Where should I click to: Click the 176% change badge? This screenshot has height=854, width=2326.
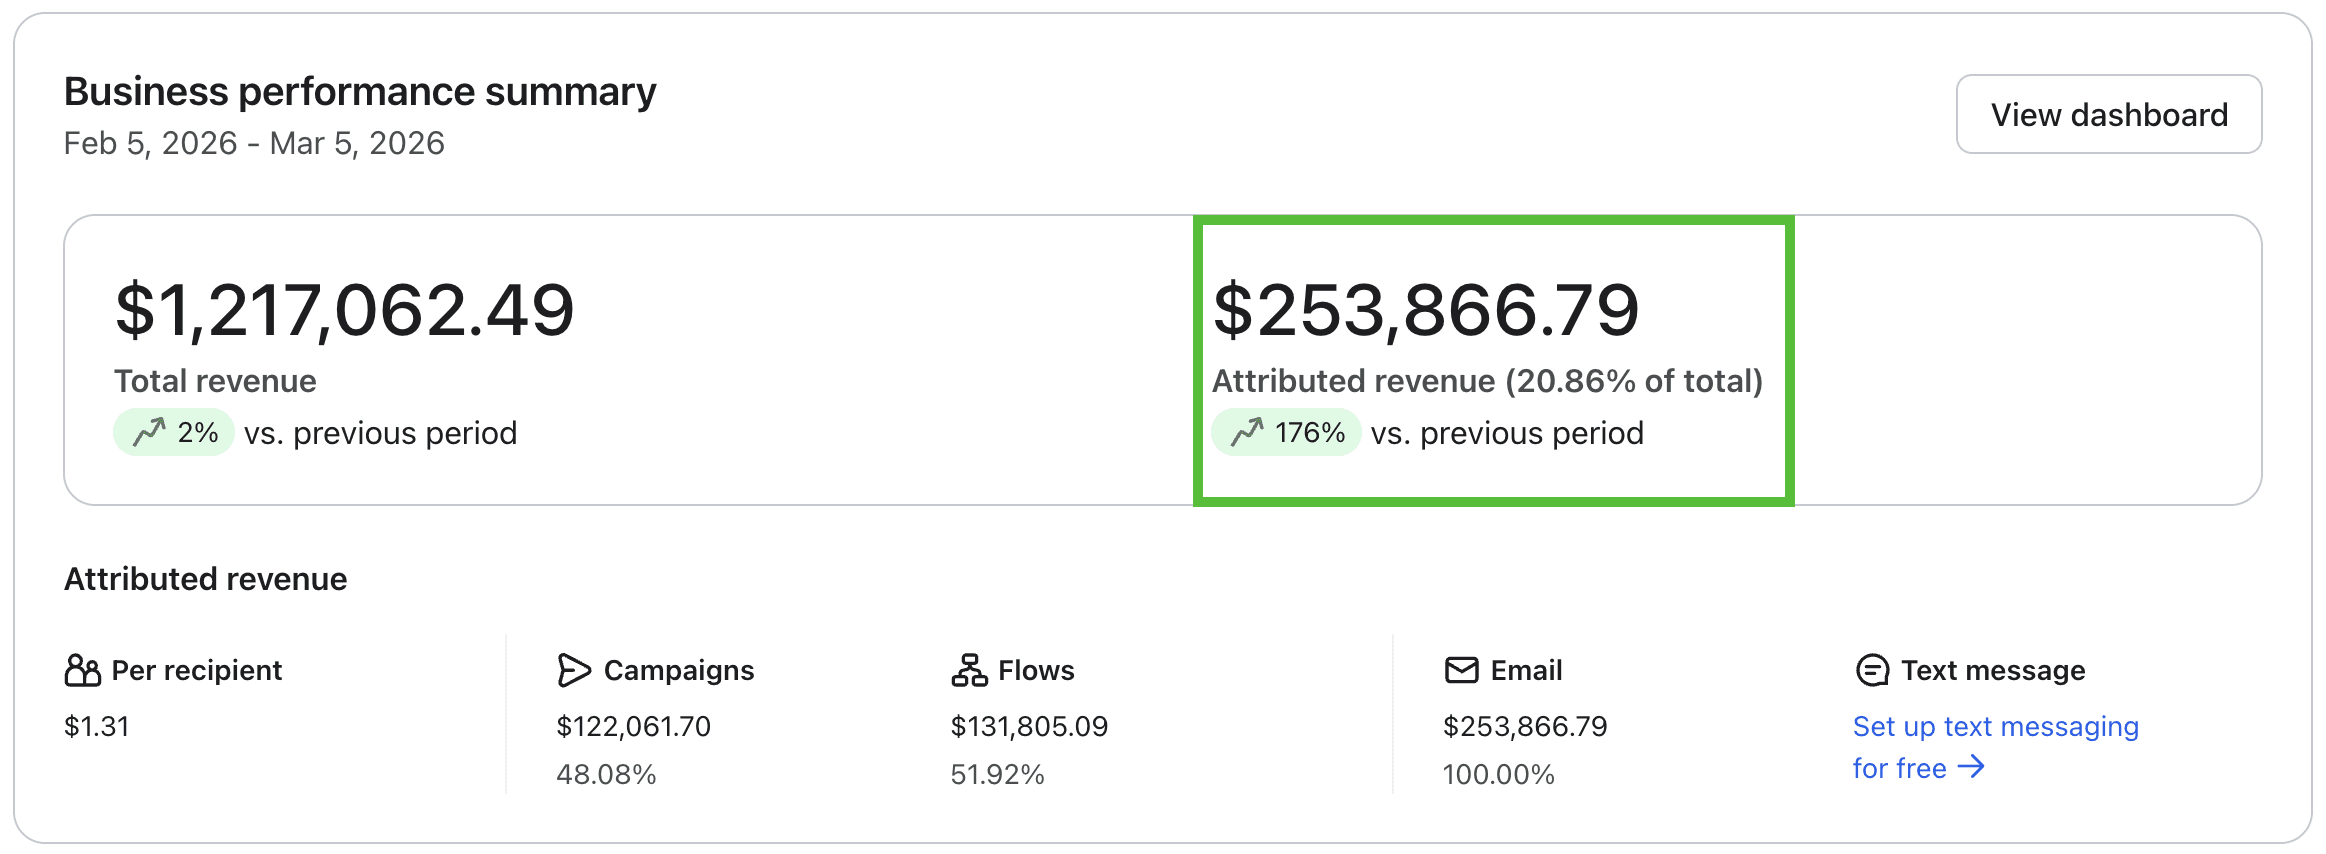tap(1286, 433)
